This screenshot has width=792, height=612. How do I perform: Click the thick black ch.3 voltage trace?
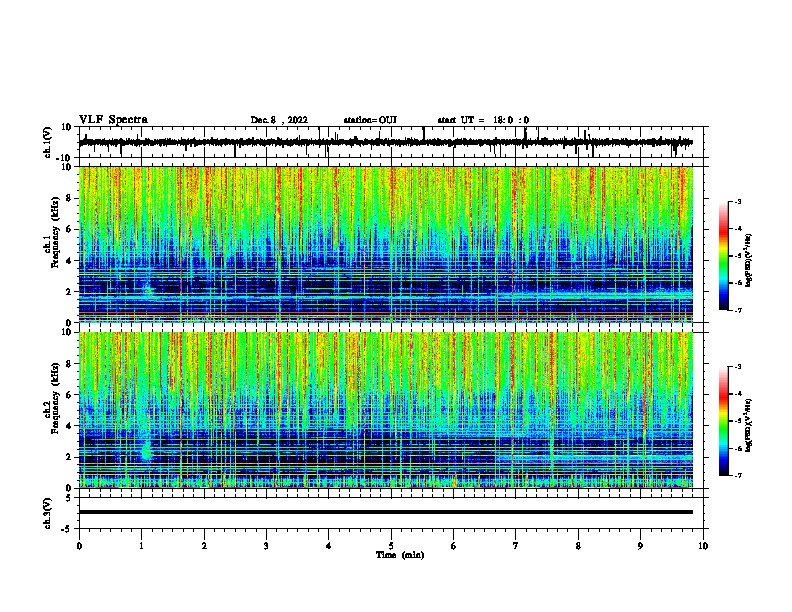coord(386,512)
